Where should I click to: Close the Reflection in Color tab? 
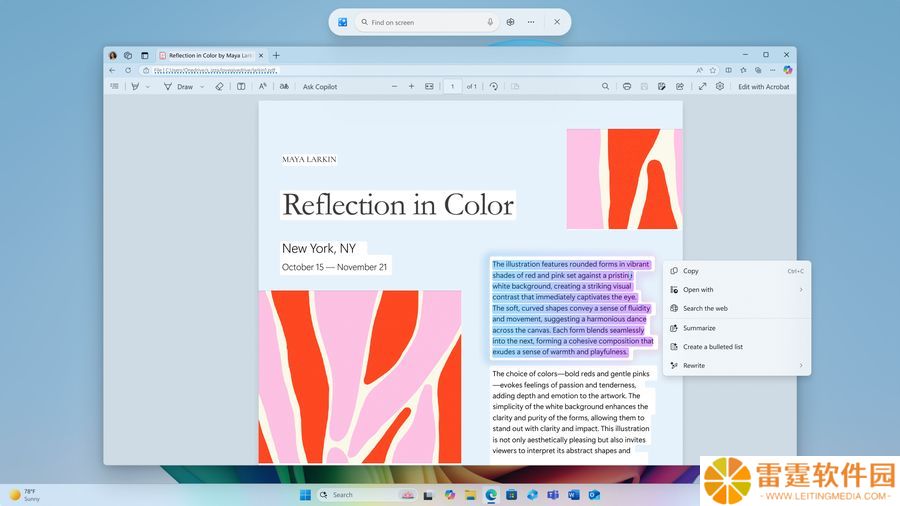[261, 56]
